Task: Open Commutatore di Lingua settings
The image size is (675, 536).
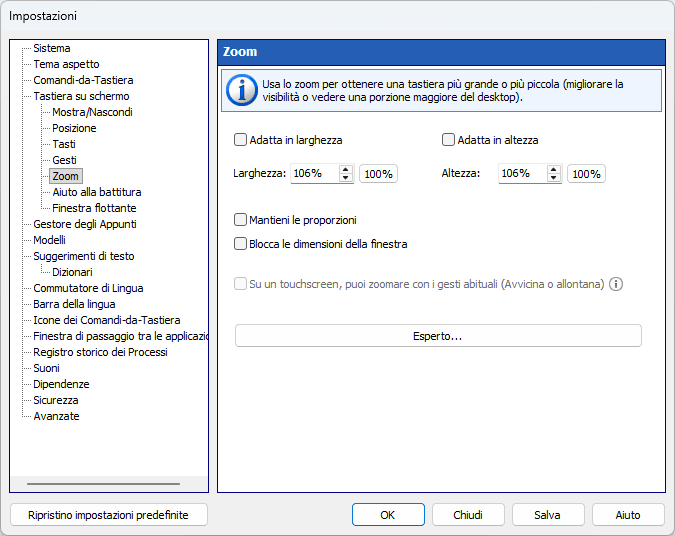Action: pyautogui.click(x=88, y=288)
